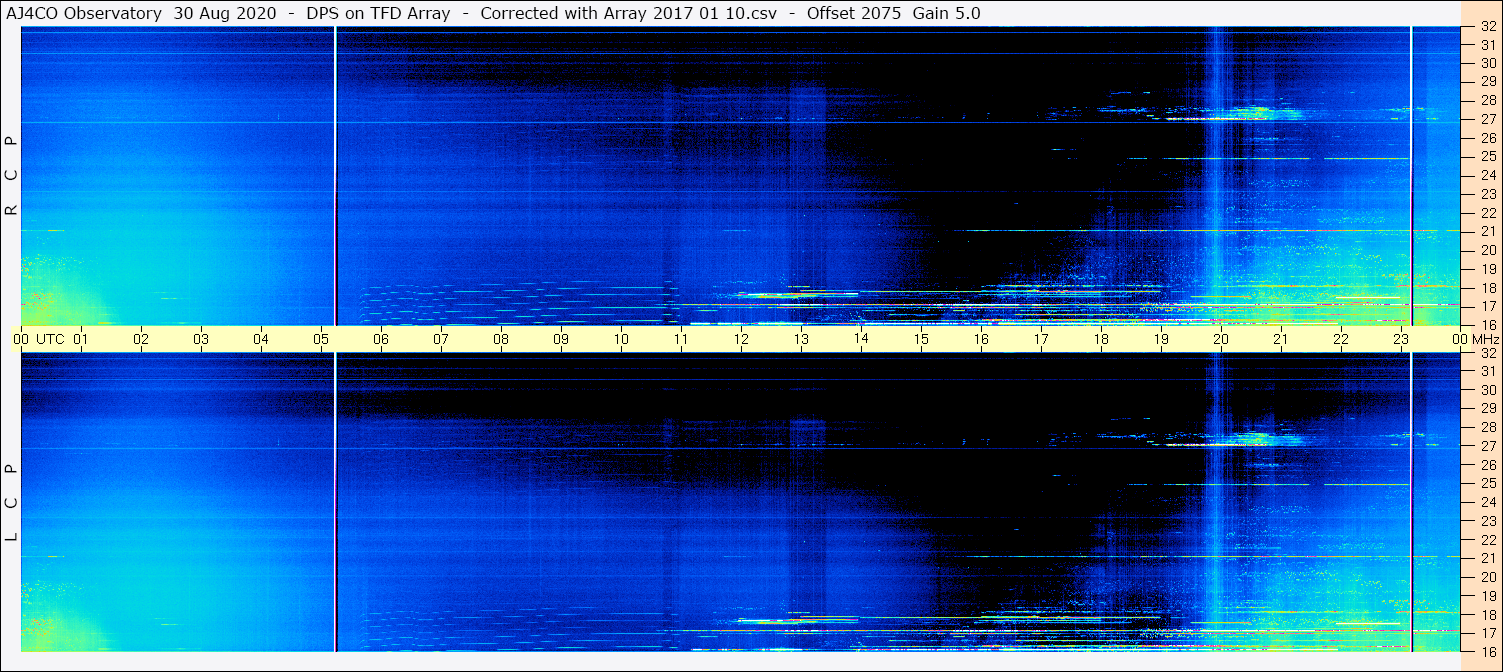This screenshot has width=1503, height=672.
Task: Click the 01 hour mark on time axis
Action: (x=81, y=340)
